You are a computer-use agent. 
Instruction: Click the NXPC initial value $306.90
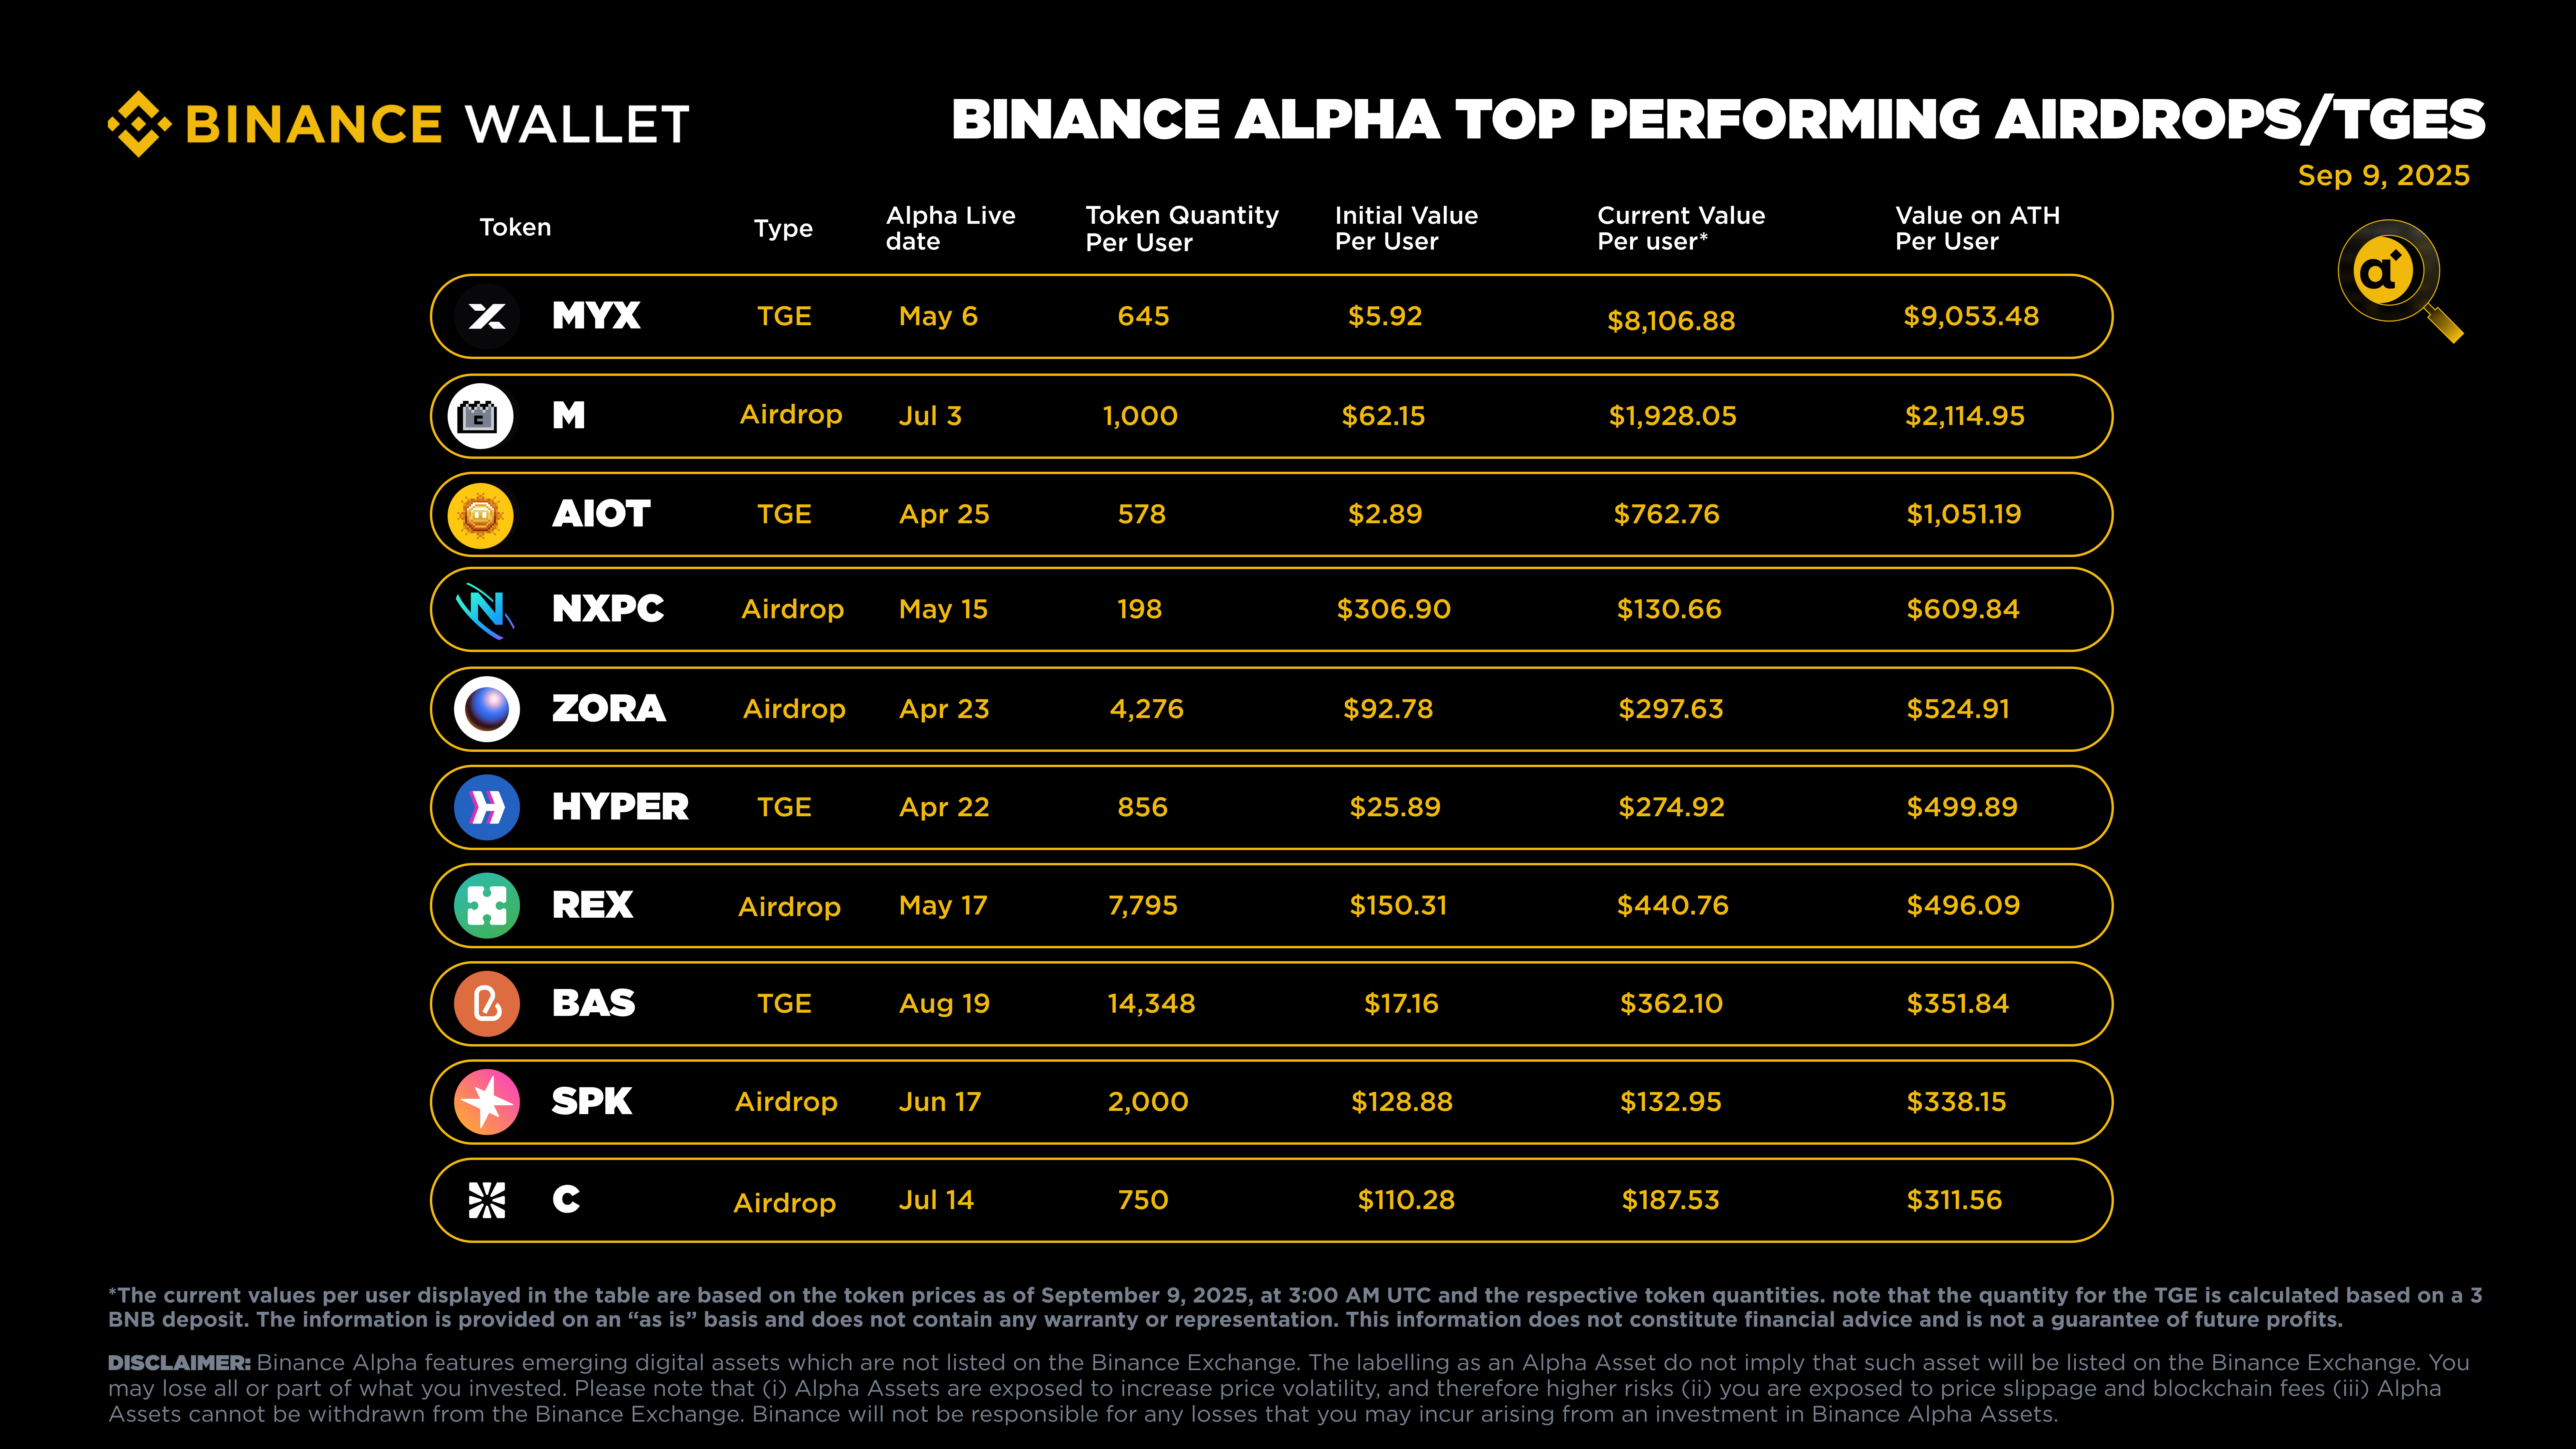coord(1393,609)
